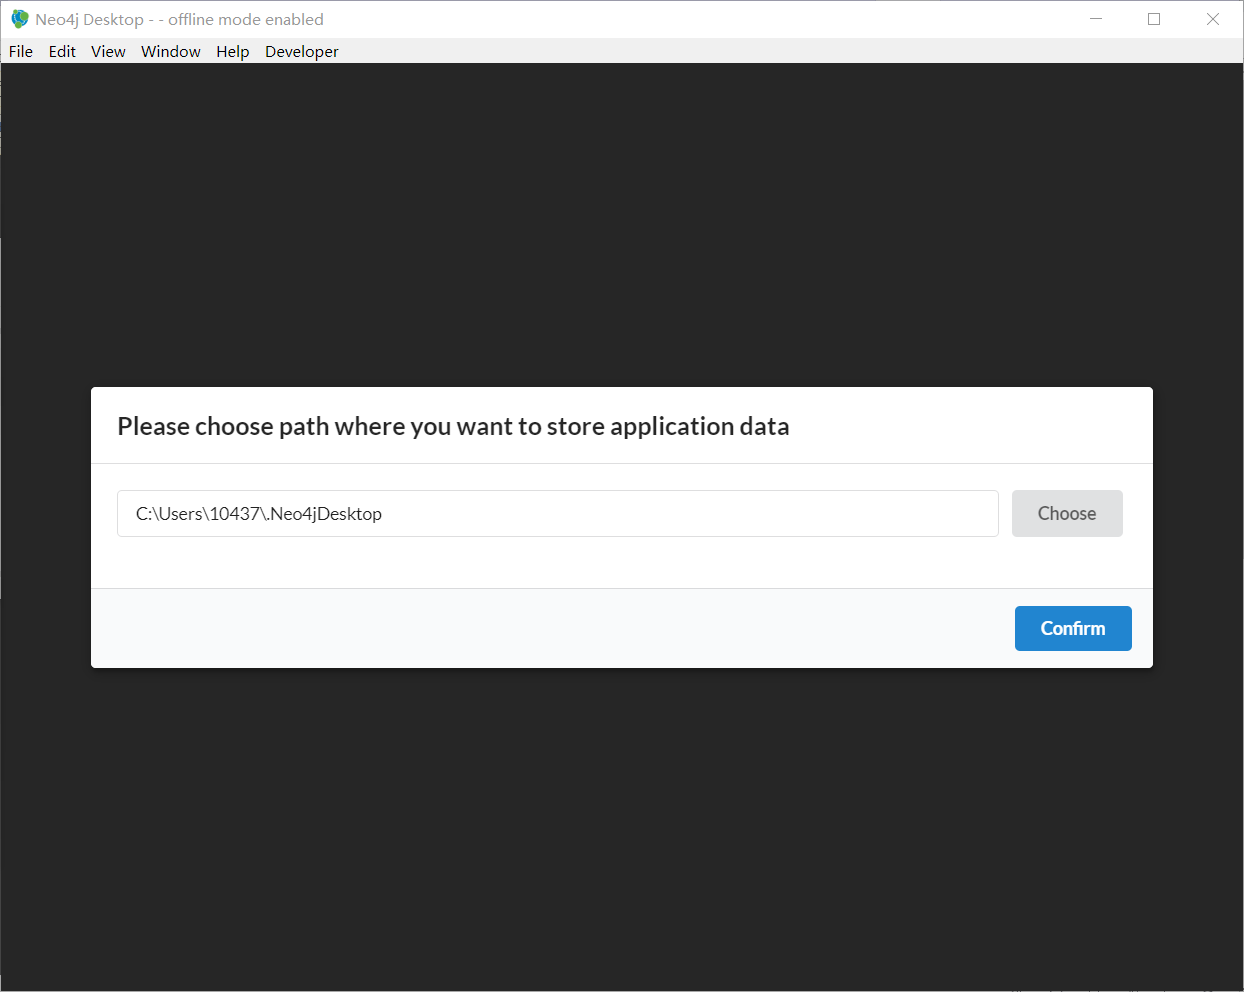This screenshot has width=1244, height=992.
Task: Click the Choose button to browse path
Action: pos(1067,513)
